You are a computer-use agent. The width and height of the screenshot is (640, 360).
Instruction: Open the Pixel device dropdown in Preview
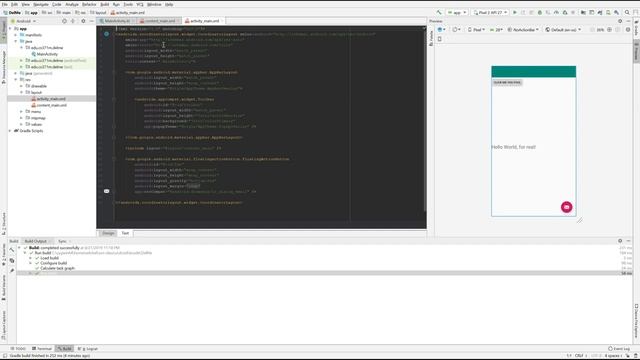[476, 30]
